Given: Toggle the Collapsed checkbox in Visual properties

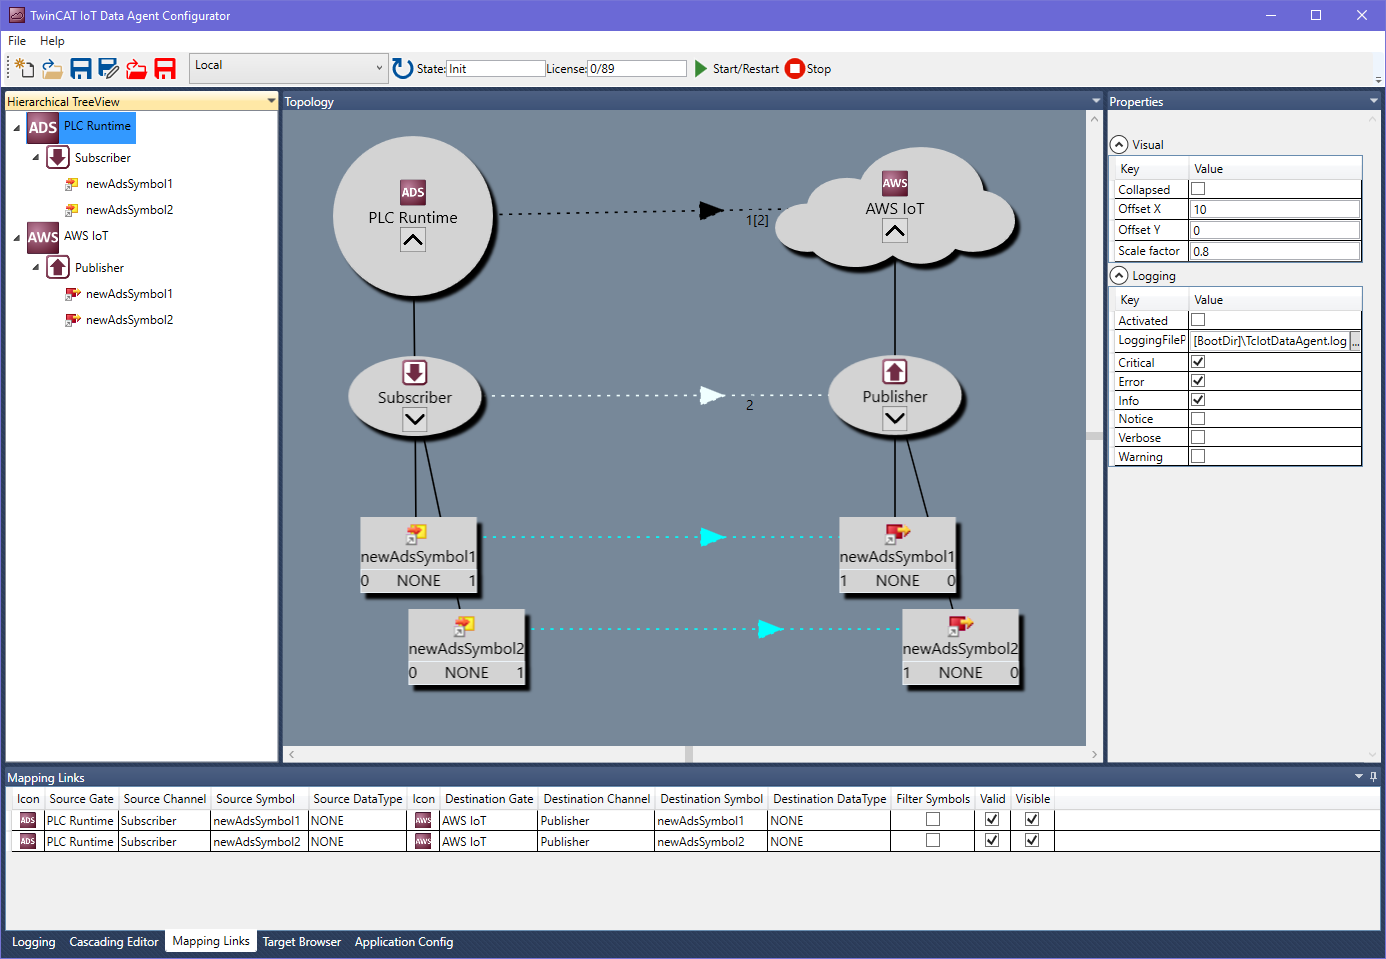Looking at the screenshot, I should (x=1198, y=189).
